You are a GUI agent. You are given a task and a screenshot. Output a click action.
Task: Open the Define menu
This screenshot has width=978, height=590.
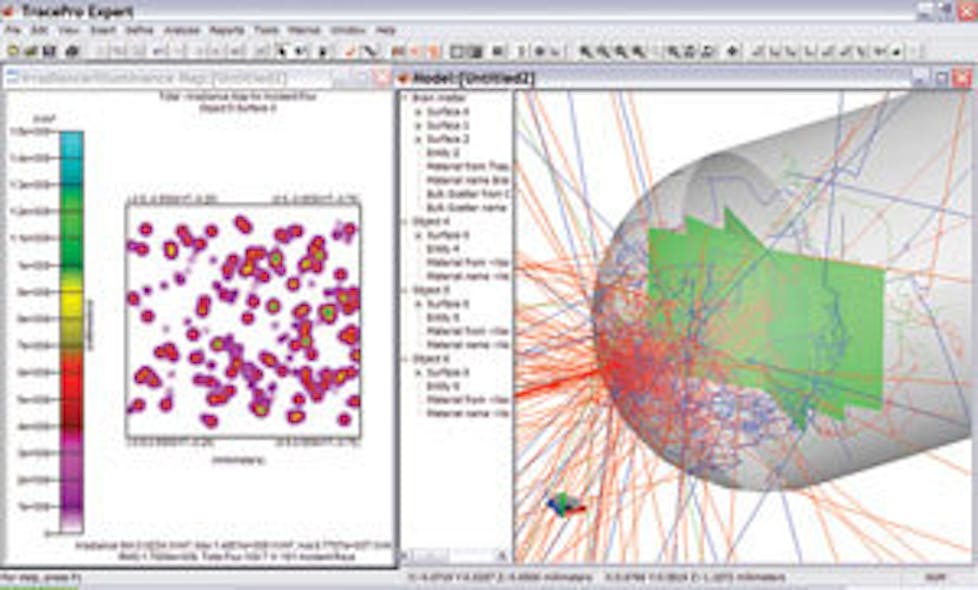tap(140, 30)
